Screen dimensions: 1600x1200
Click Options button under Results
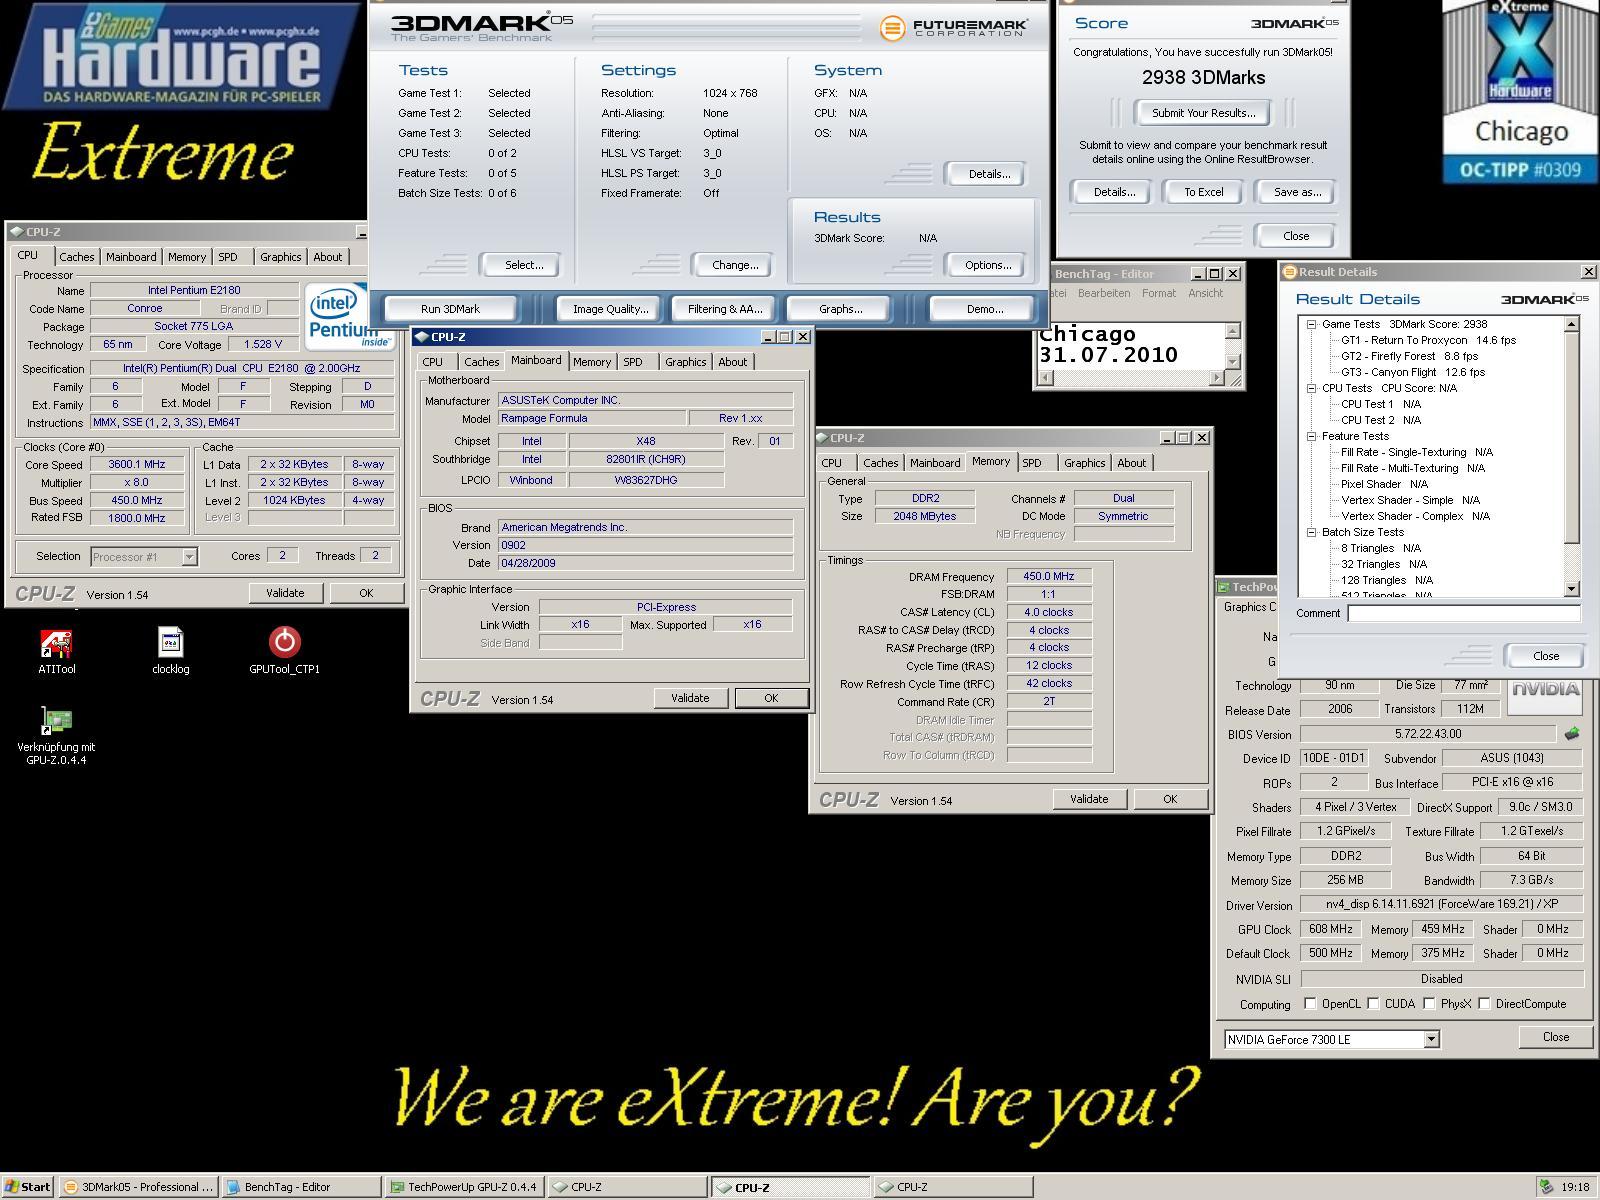(987, 265)
